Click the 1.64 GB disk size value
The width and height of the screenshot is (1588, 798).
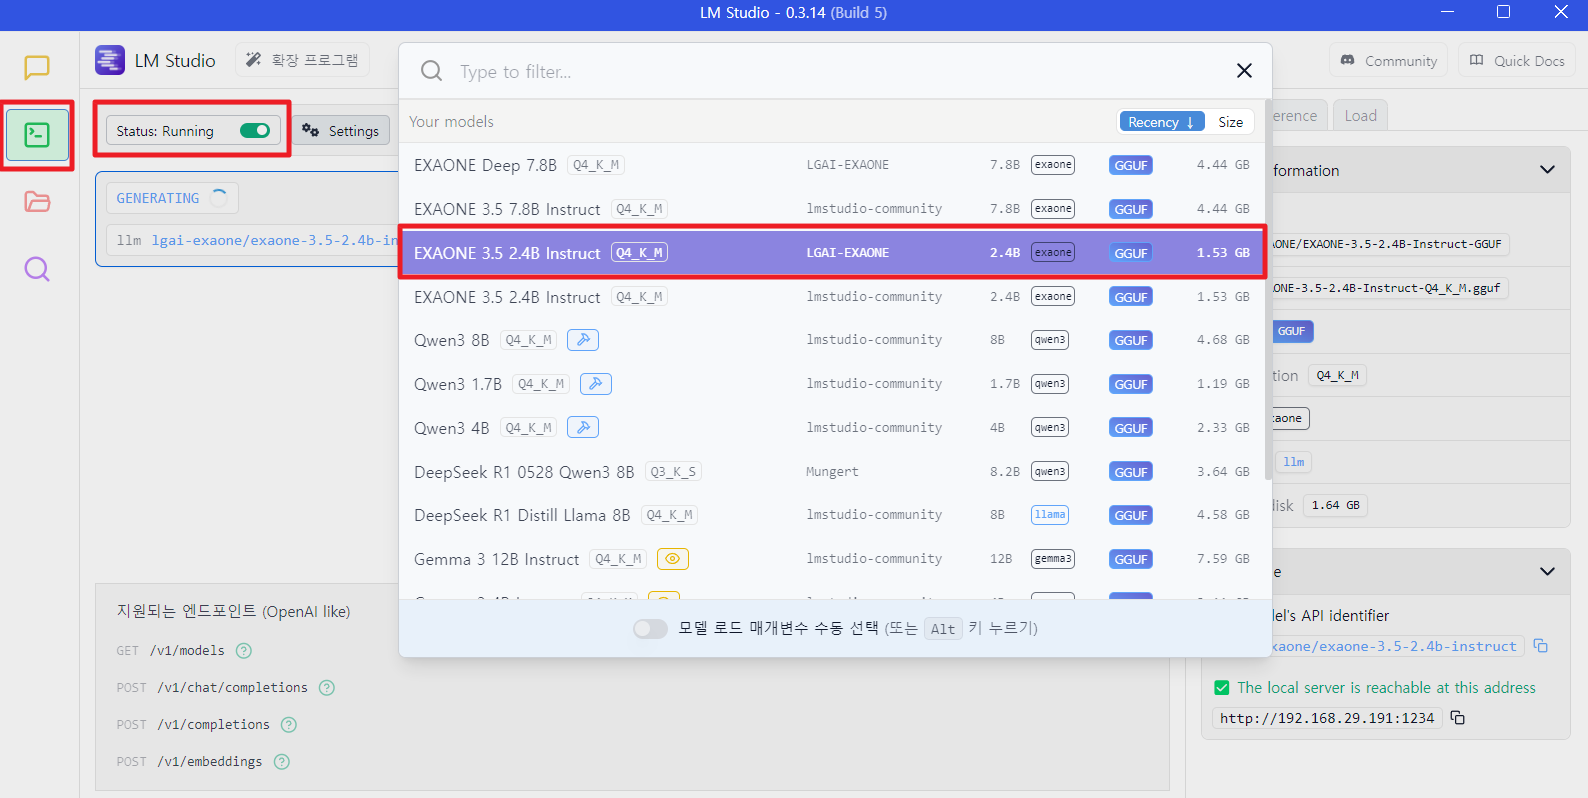1335,506
